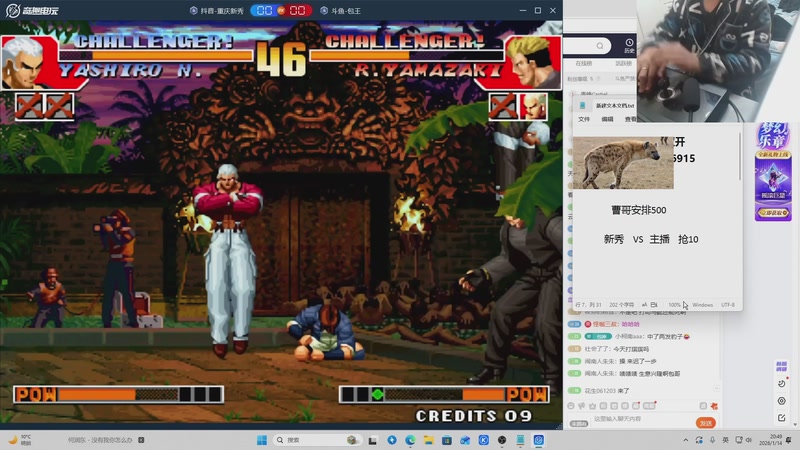Click the text 曹哥安排500 in Notepad
Screen dimensions: 800x450
638,210
